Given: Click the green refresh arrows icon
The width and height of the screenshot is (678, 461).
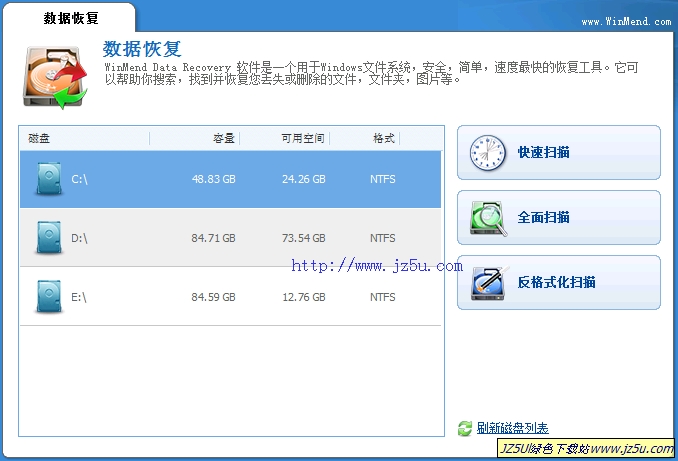Looking at the screenshot, I should click(465, 429).
